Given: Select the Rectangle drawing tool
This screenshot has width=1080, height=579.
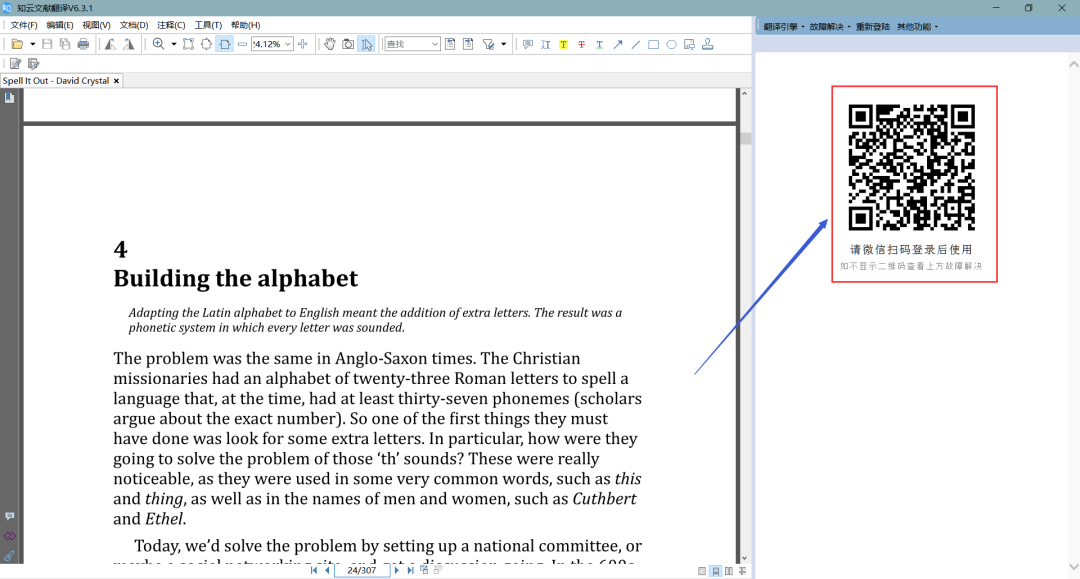Looking at the screenshot, I should click(x=653, y=44).
